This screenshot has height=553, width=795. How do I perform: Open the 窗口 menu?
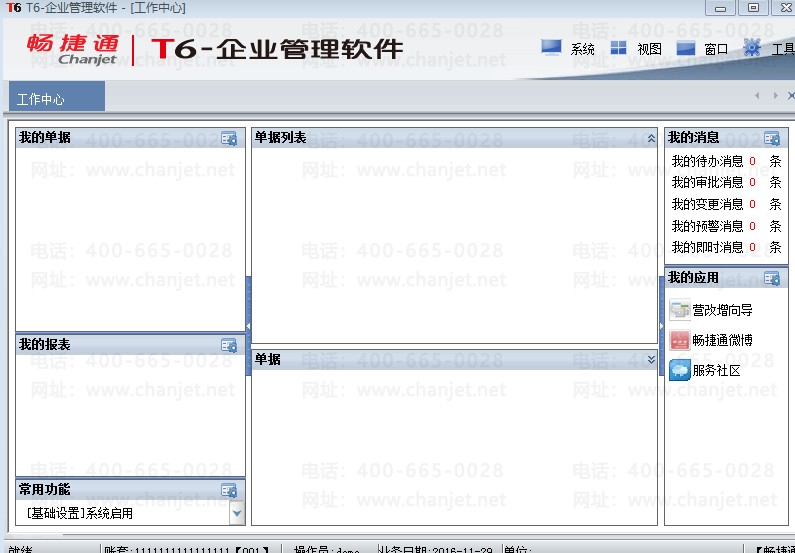716,49
